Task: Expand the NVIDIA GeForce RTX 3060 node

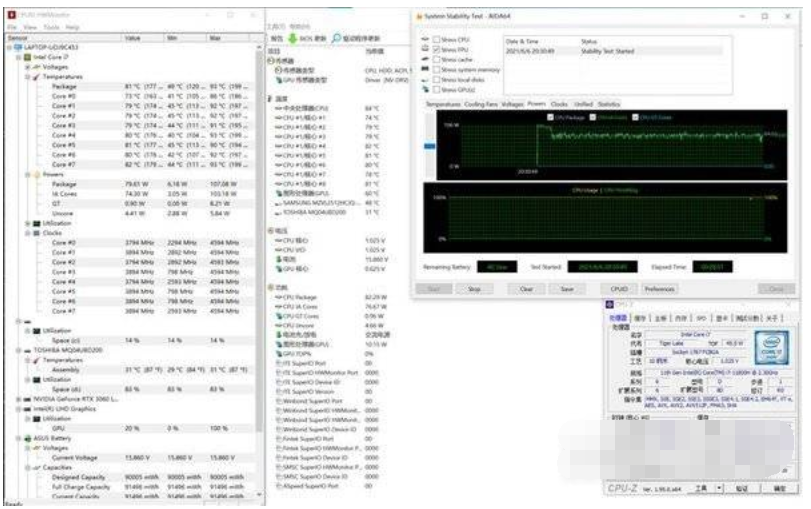Action: 19,399
